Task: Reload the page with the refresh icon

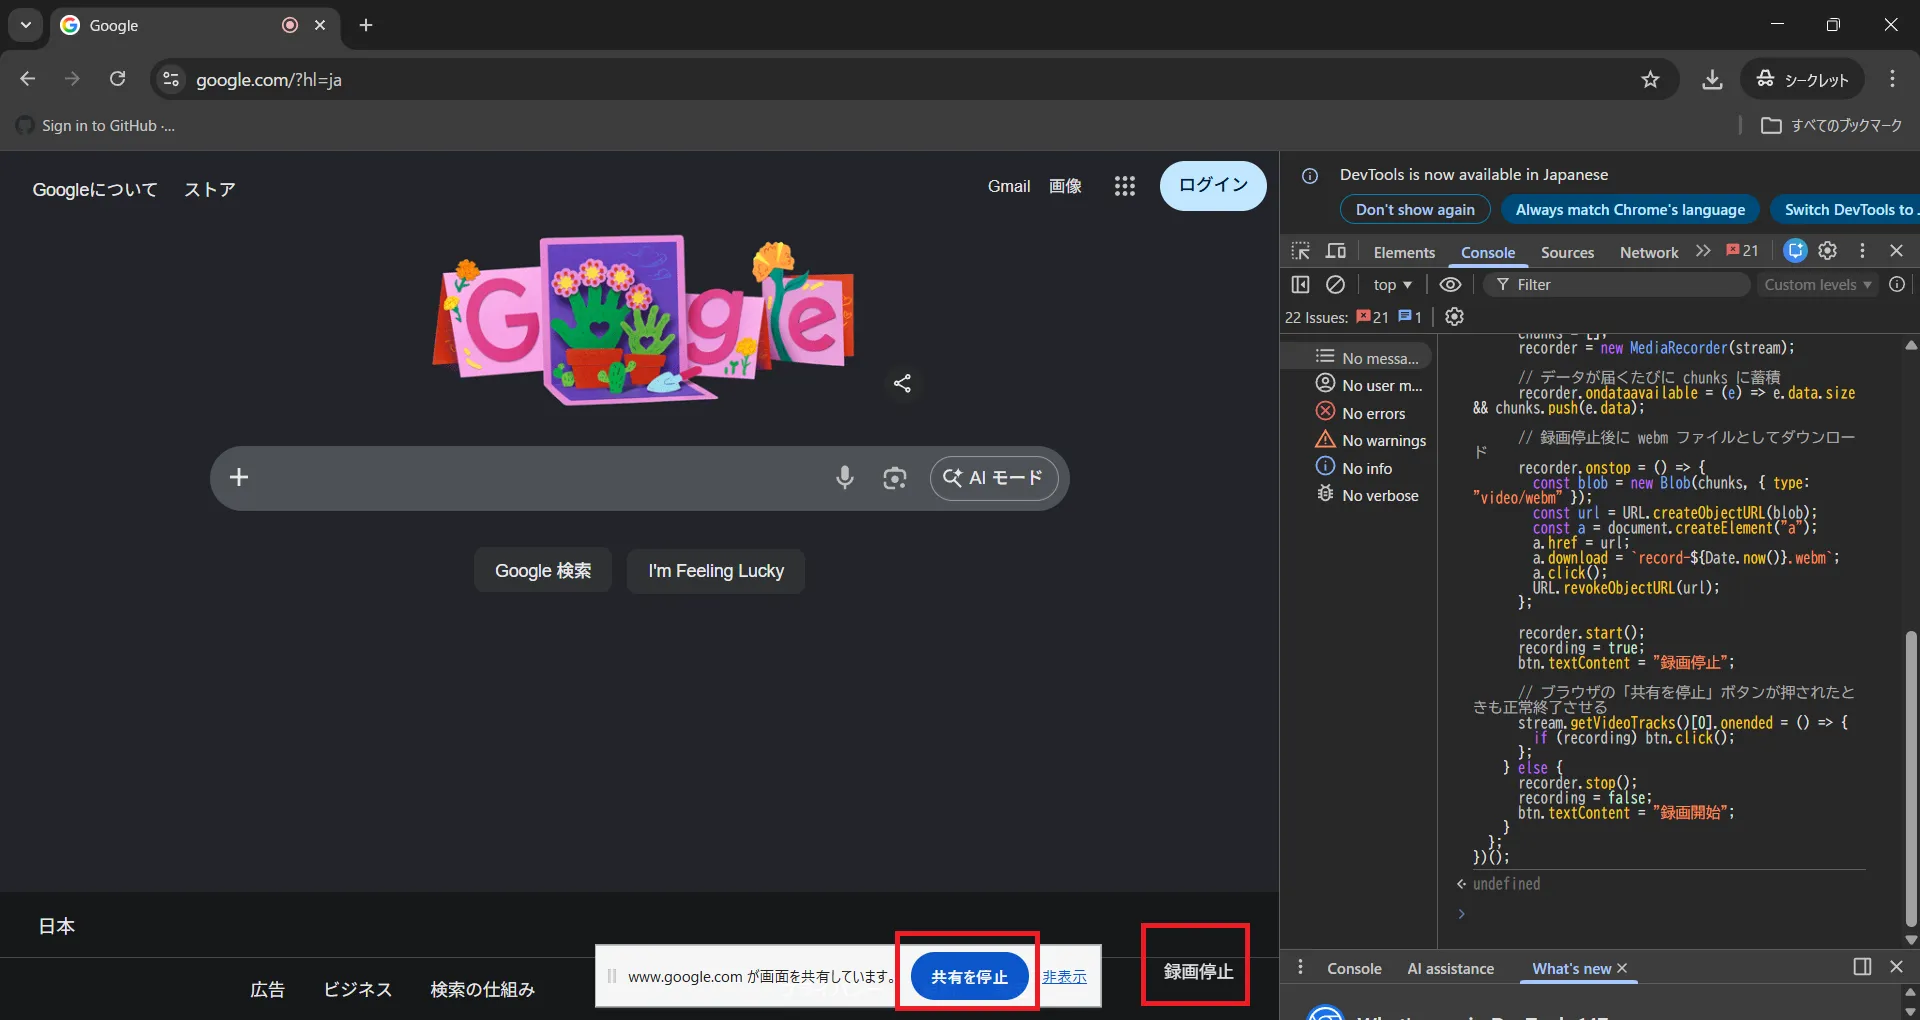Action: tap(118, 79)
